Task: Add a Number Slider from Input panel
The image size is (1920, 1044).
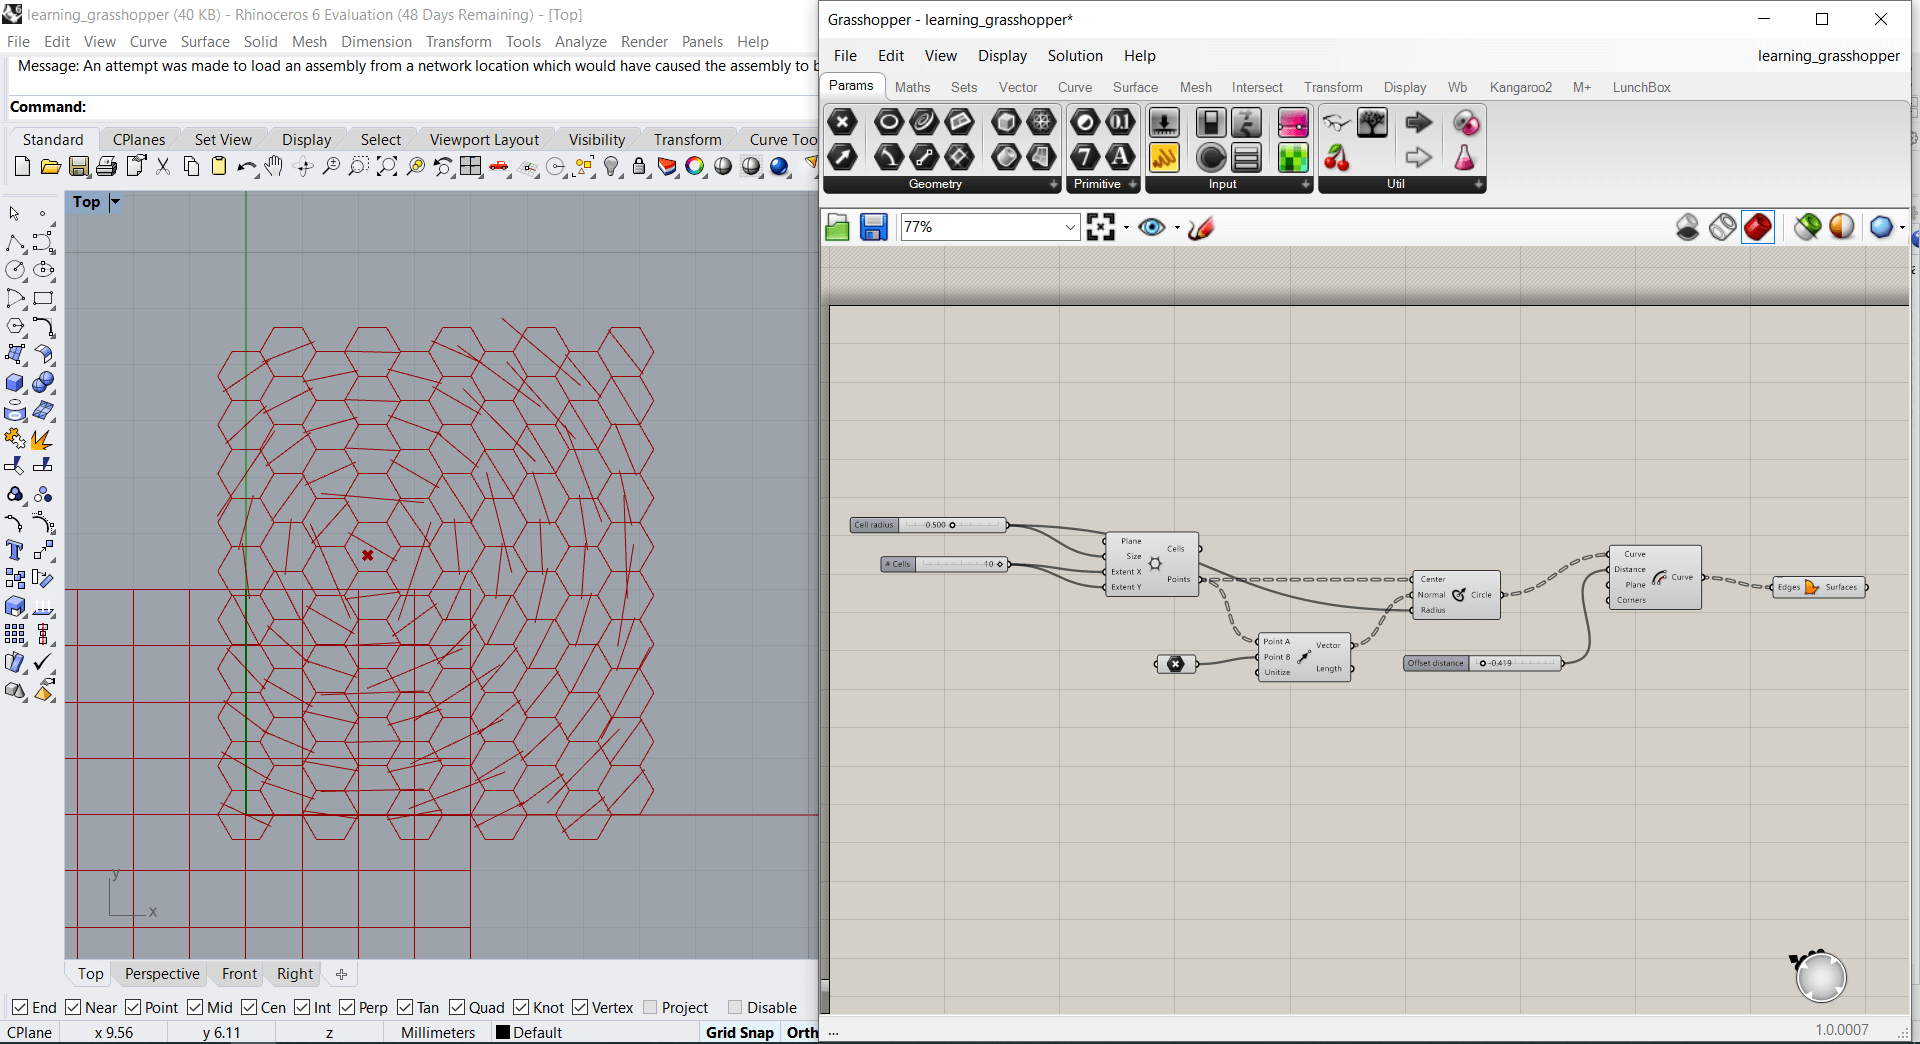Action: (1164, 123)
